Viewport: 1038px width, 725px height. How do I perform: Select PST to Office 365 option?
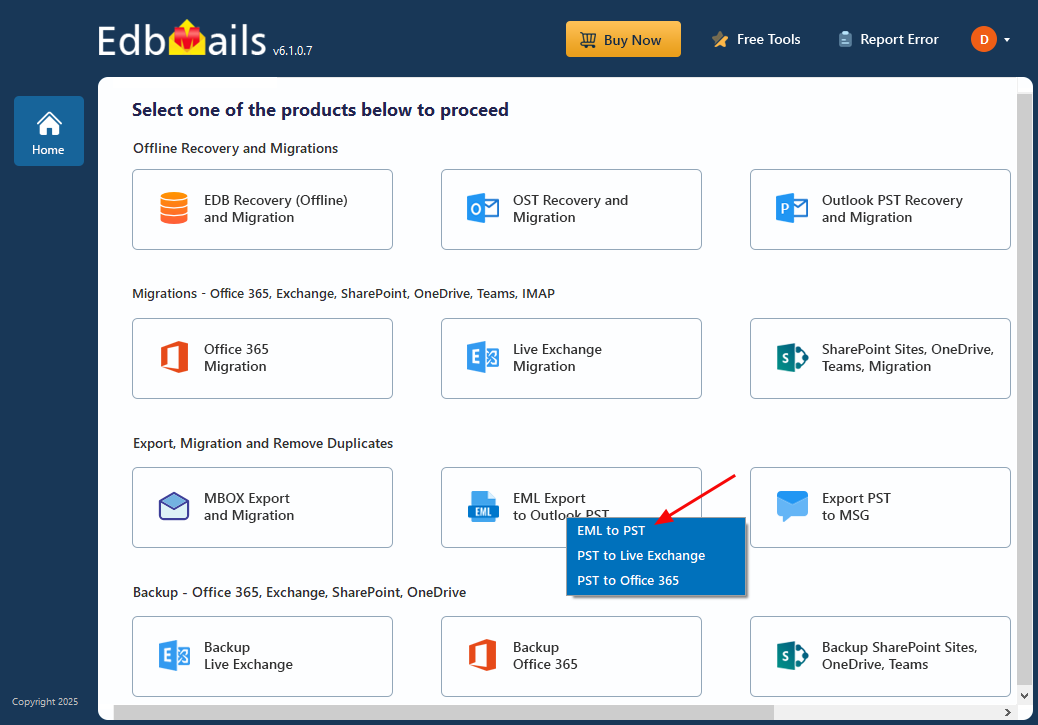[x=628, y=581]
